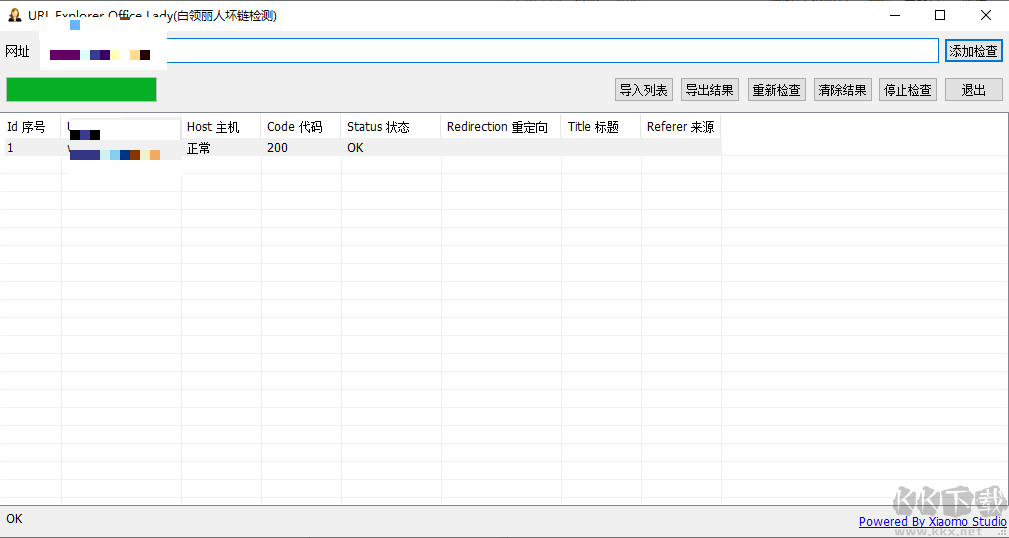1009x538 pixels.
Task: Click in the 网址 URL input field
Action: click(550, 51)
